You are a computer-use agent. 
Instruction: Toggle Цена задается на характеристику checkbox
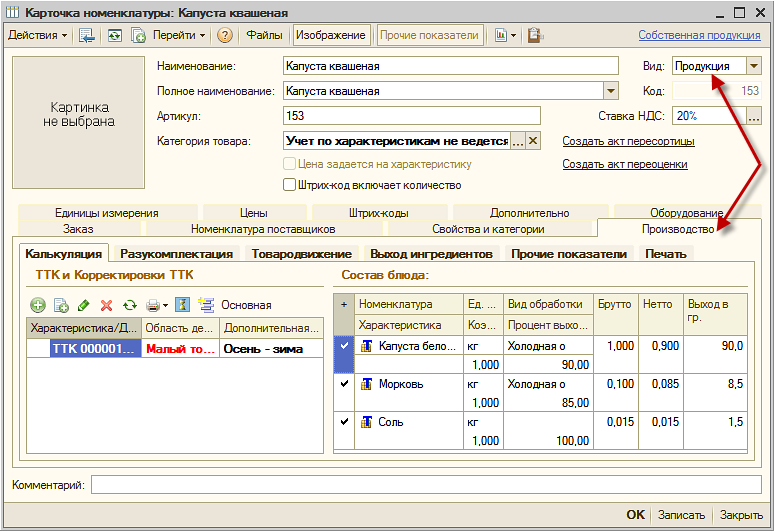pyautogui.click(x=289, y=163)
